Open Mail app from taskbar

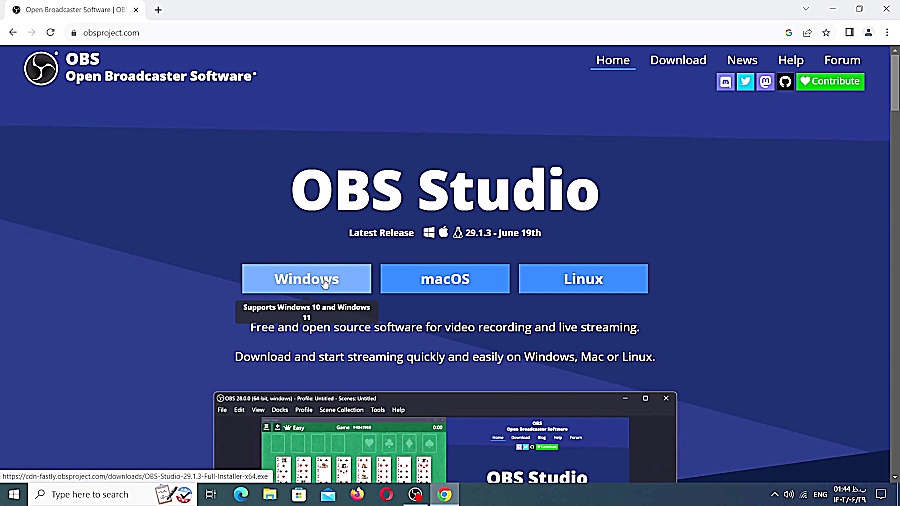click(328, 494)
